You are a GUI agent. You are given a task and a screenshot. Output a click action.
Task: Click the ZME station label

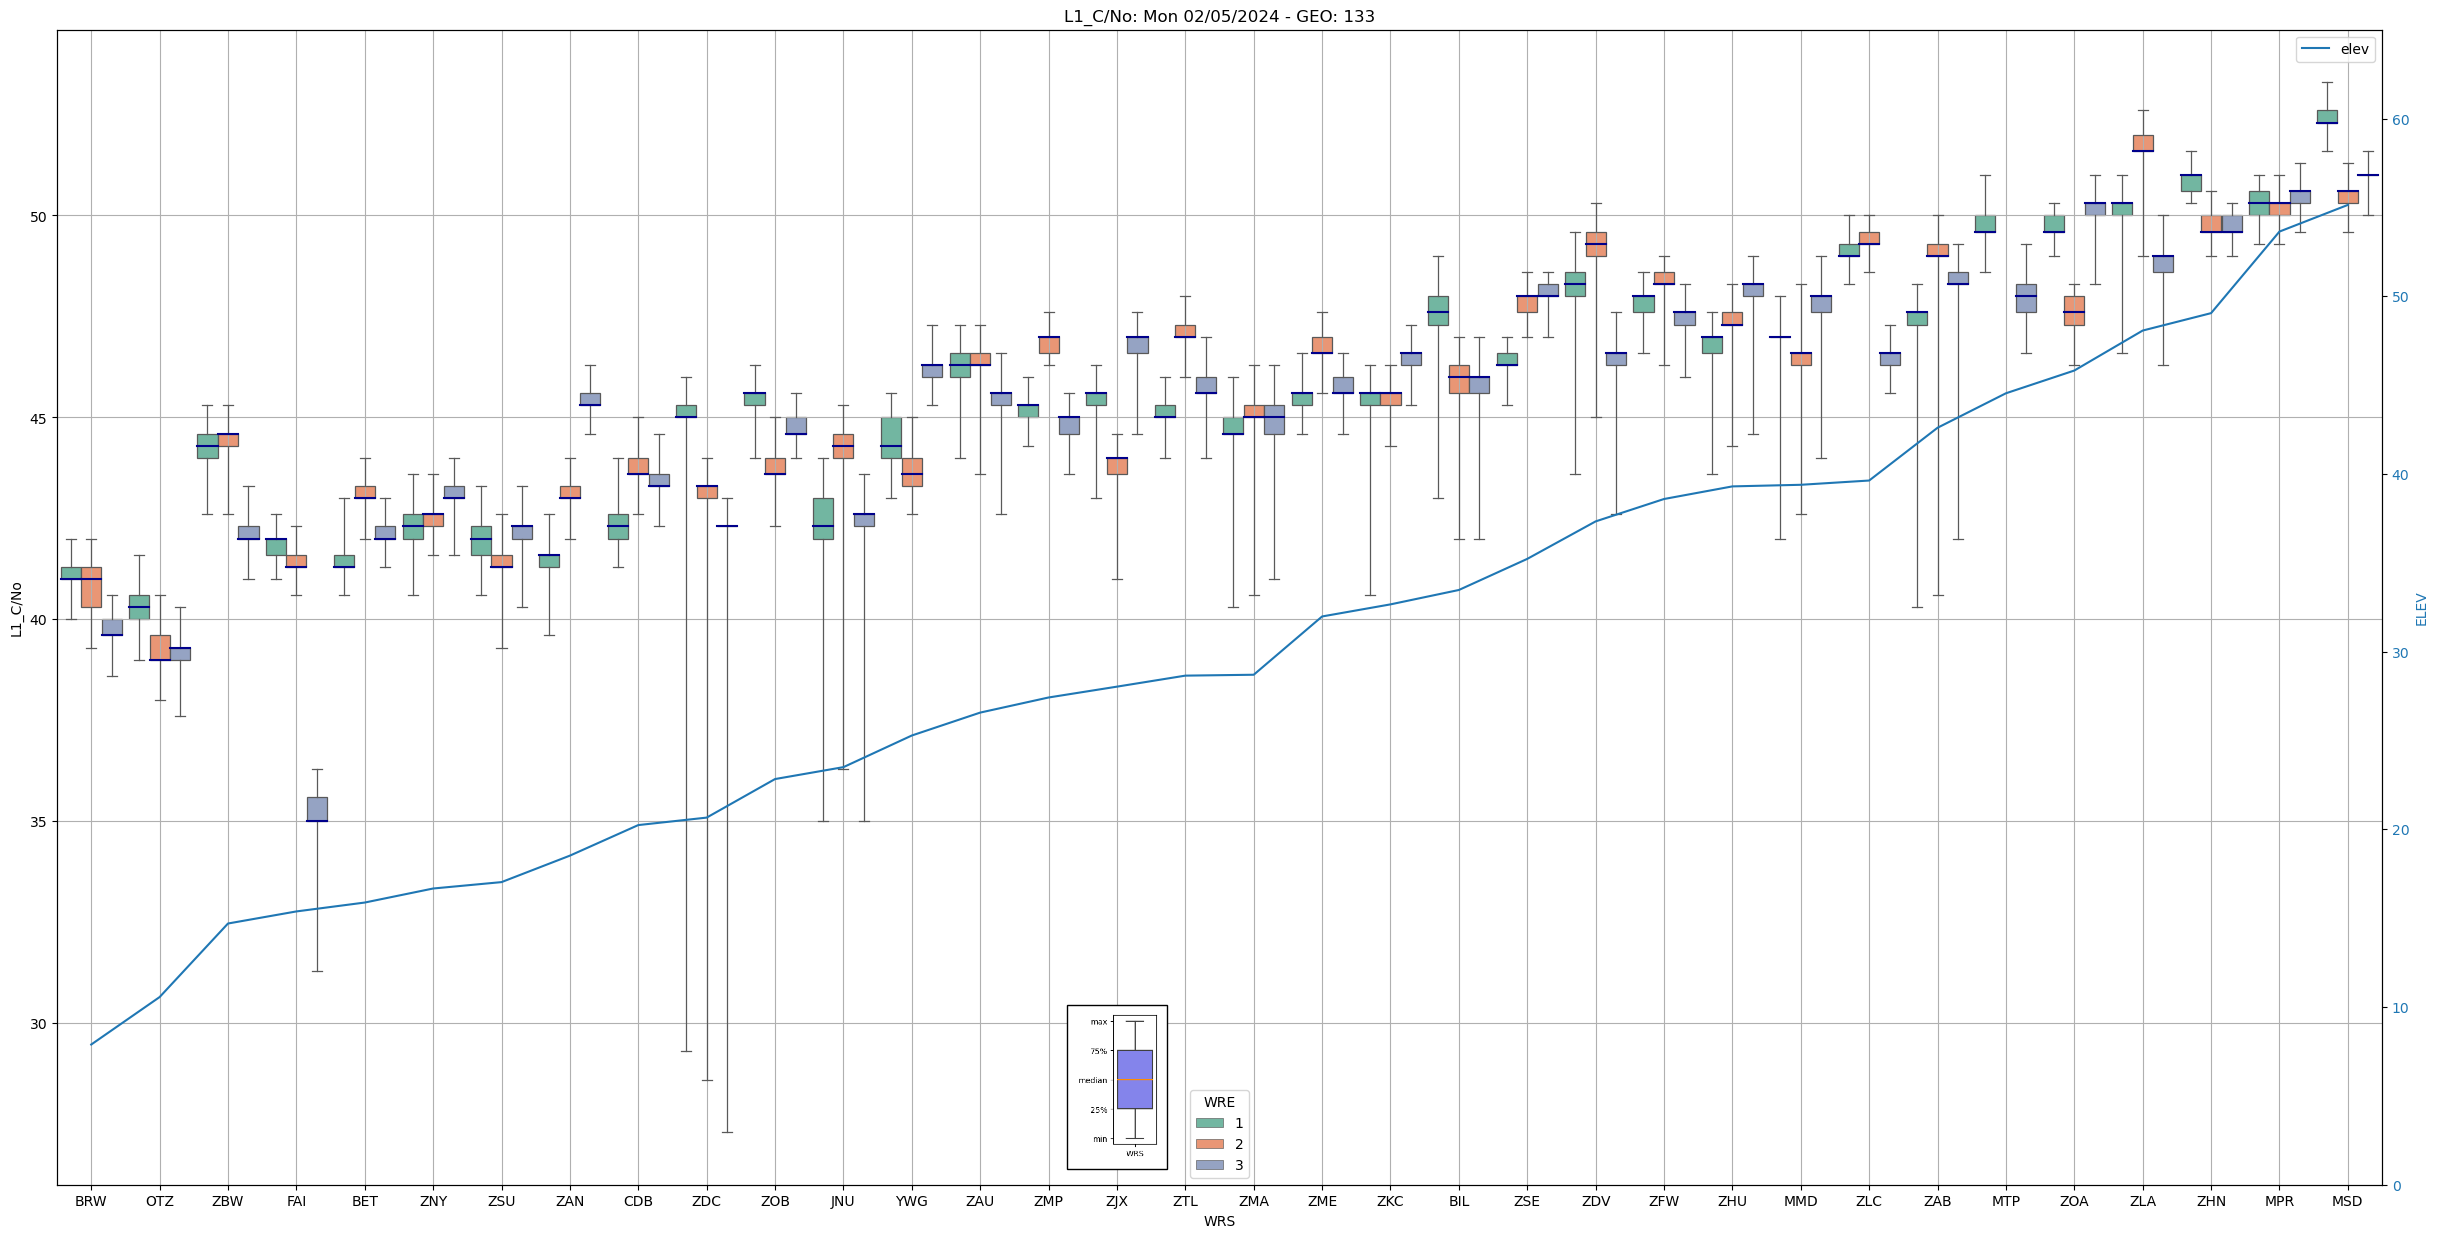(x=1322, y=1201)
